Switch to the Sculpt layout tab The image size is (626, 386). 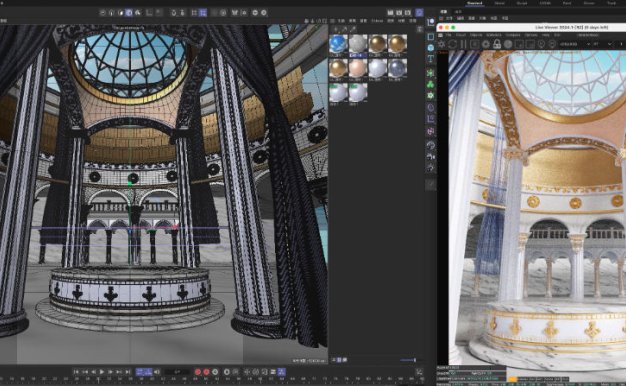click(522, 3)
